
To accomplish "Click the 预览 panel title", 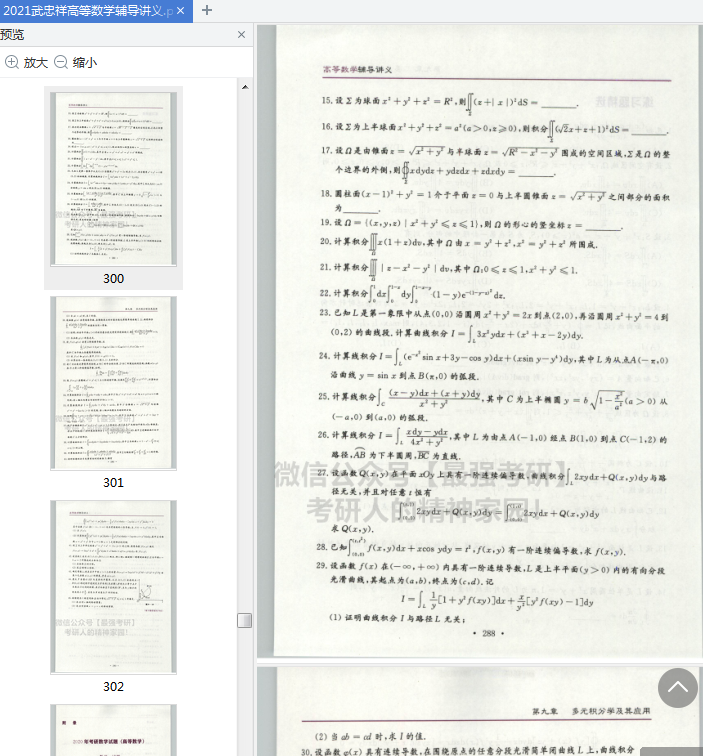I will click(12, 35).
